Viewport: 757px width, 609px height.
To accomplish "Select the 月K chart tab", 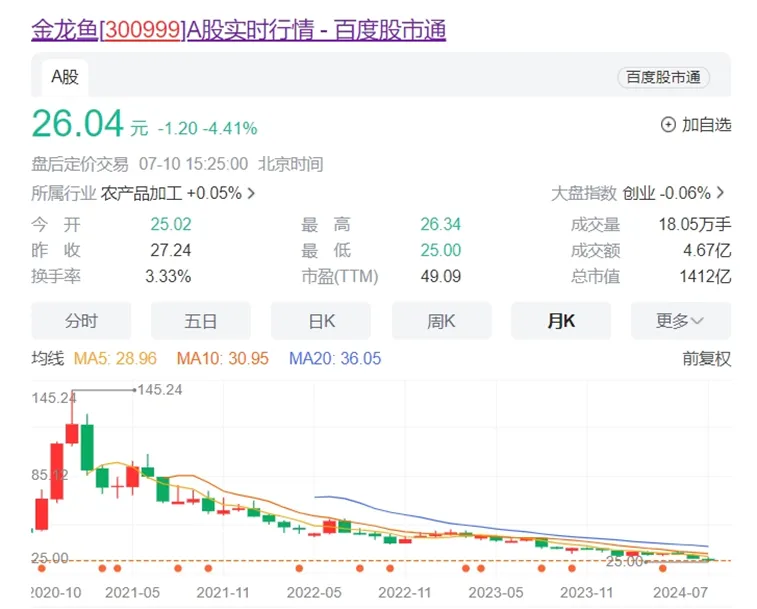I will [x=561, y=321].
